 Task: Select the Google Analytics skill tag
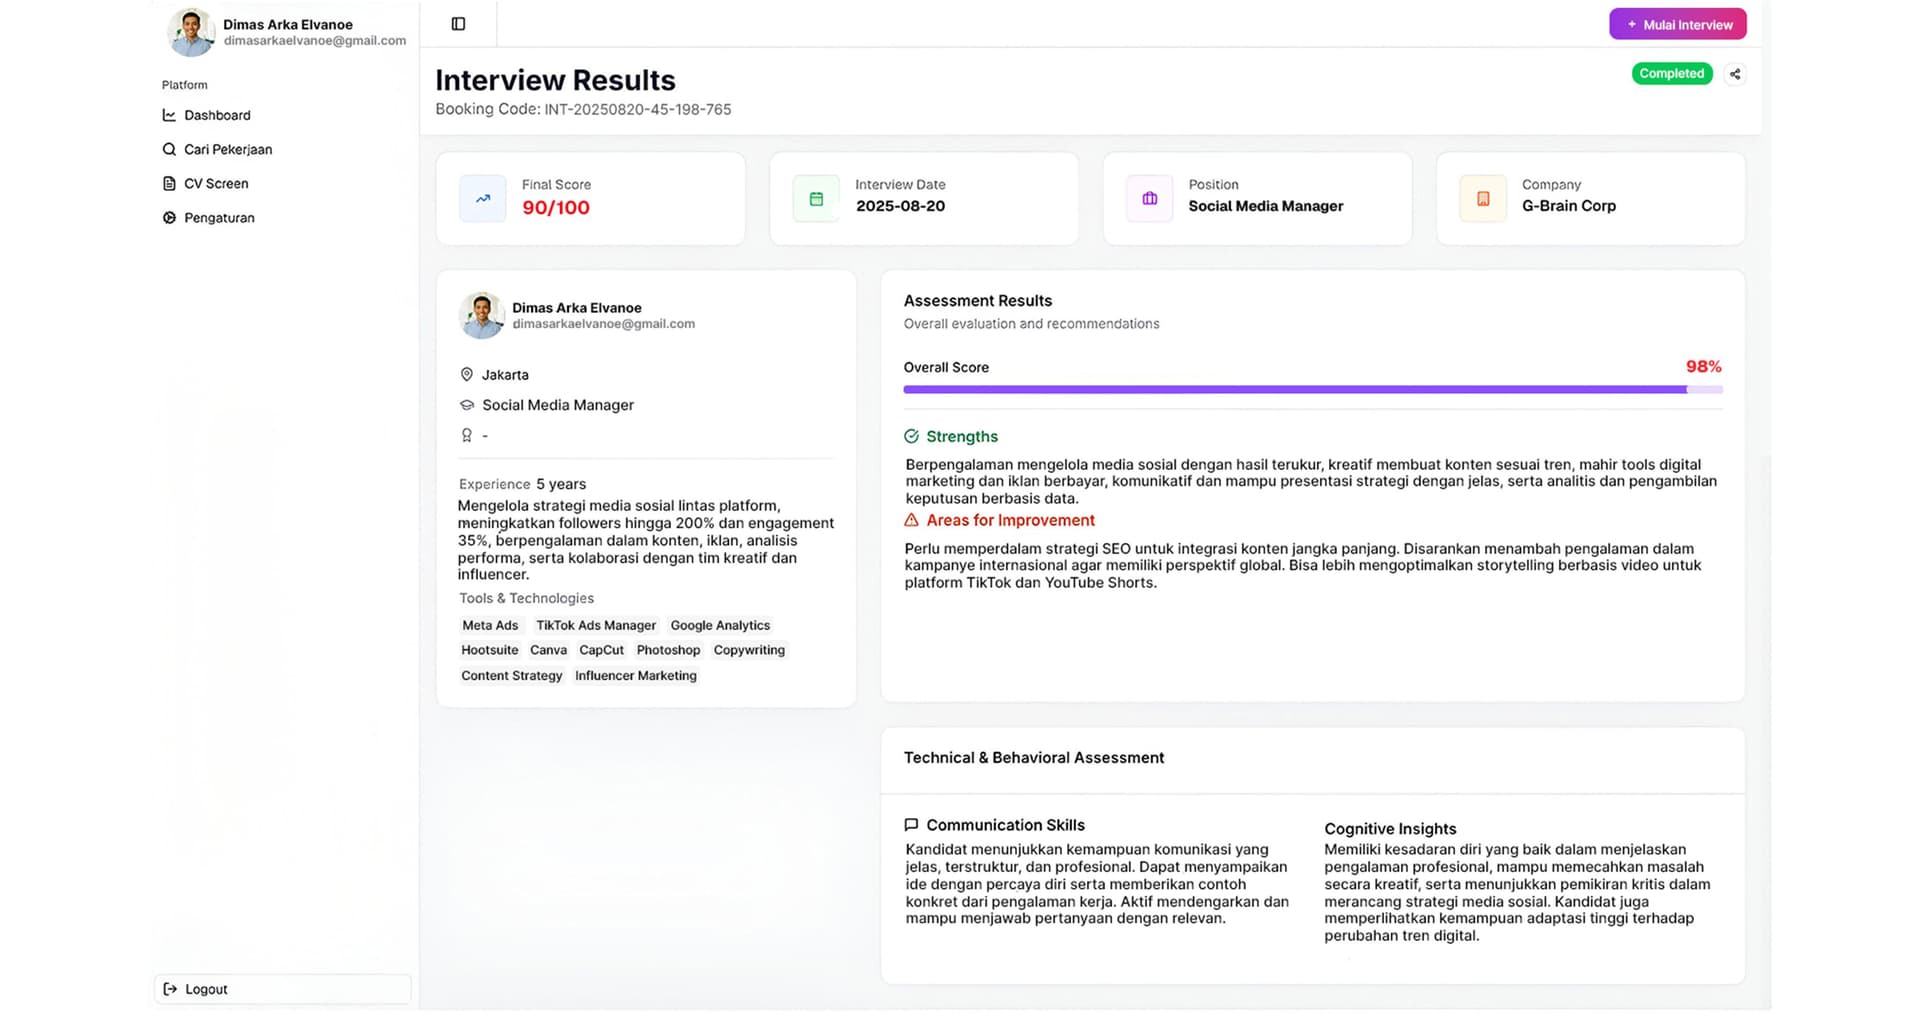click(720, 626)
